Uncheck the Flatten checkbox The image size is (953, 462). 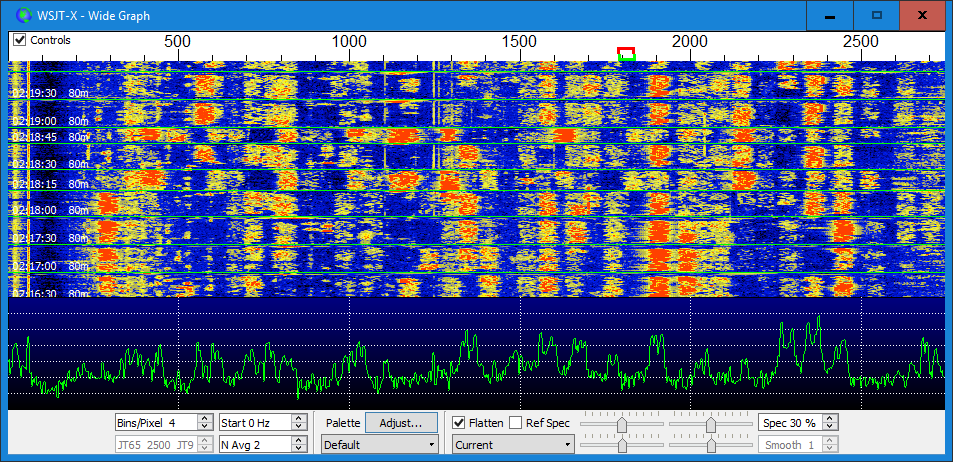(x=459, y=422)
